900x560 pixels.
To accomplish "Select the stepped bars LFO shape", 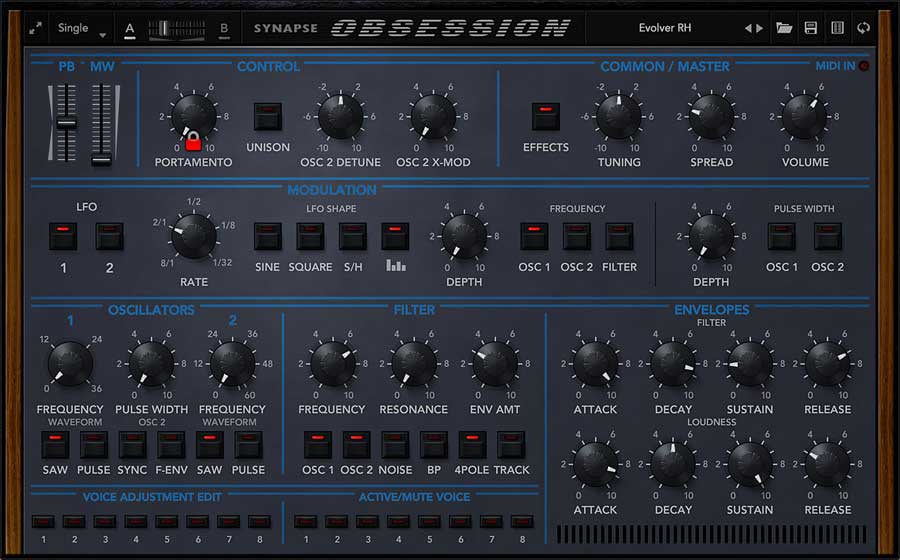I will (x=395, y=236).
